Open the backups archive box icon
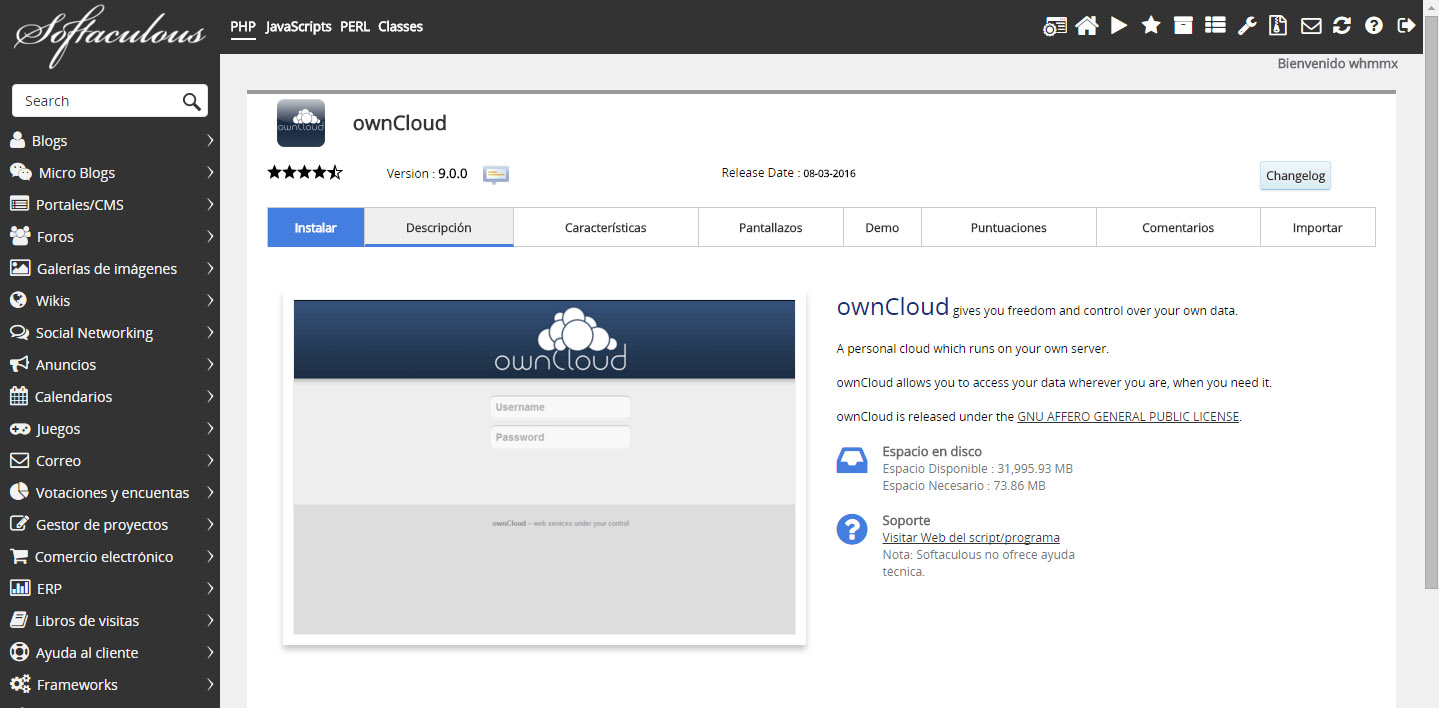 pyautogui.click(x=1183, y=26)
